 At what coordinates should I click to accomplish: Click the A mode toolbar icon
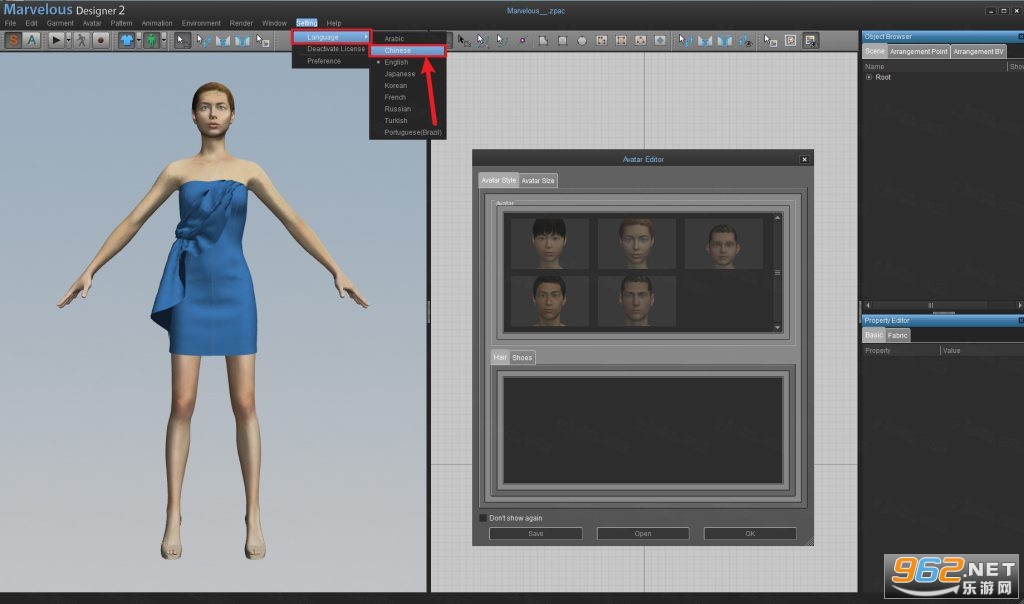click(x=31, y=40)
